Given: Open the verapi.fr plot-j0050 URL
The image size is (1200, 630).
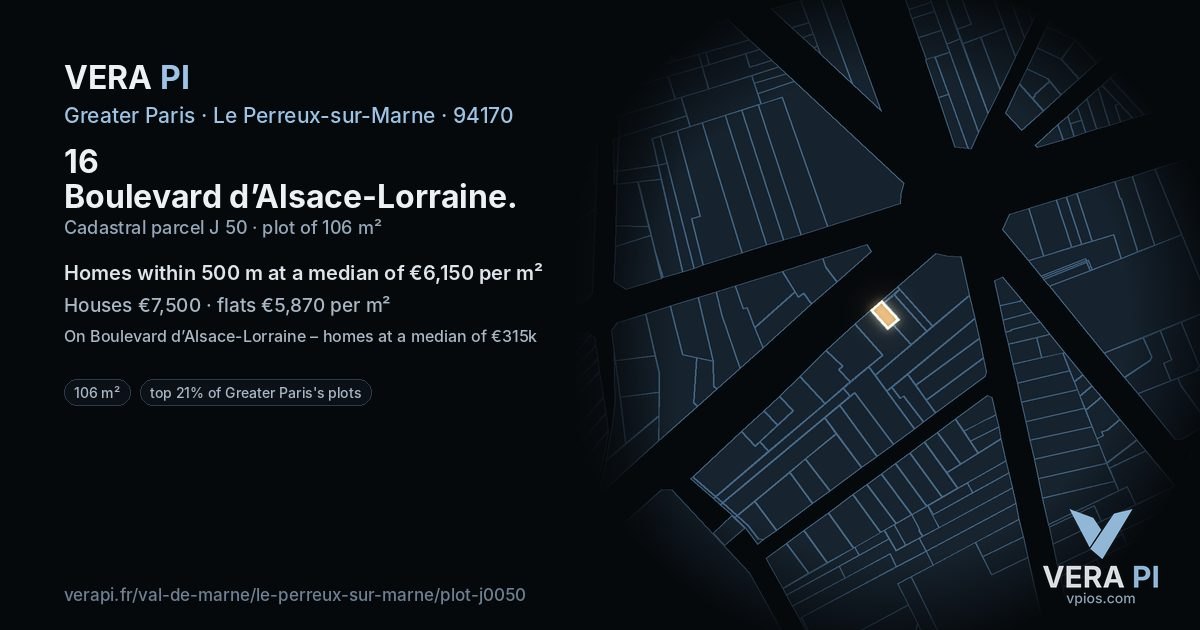Looking at the screenshot, I should 295,594.
